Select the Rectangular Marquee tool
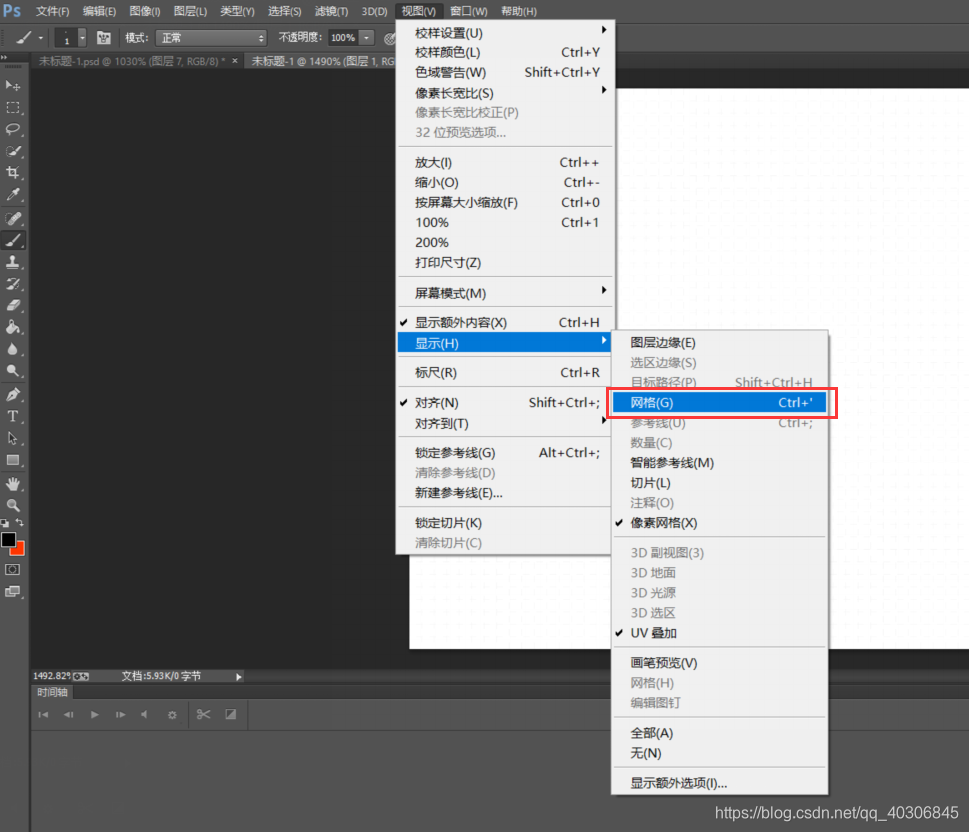Screen dimensions: 969x832 pyautogui.click(x=12, y=108)
